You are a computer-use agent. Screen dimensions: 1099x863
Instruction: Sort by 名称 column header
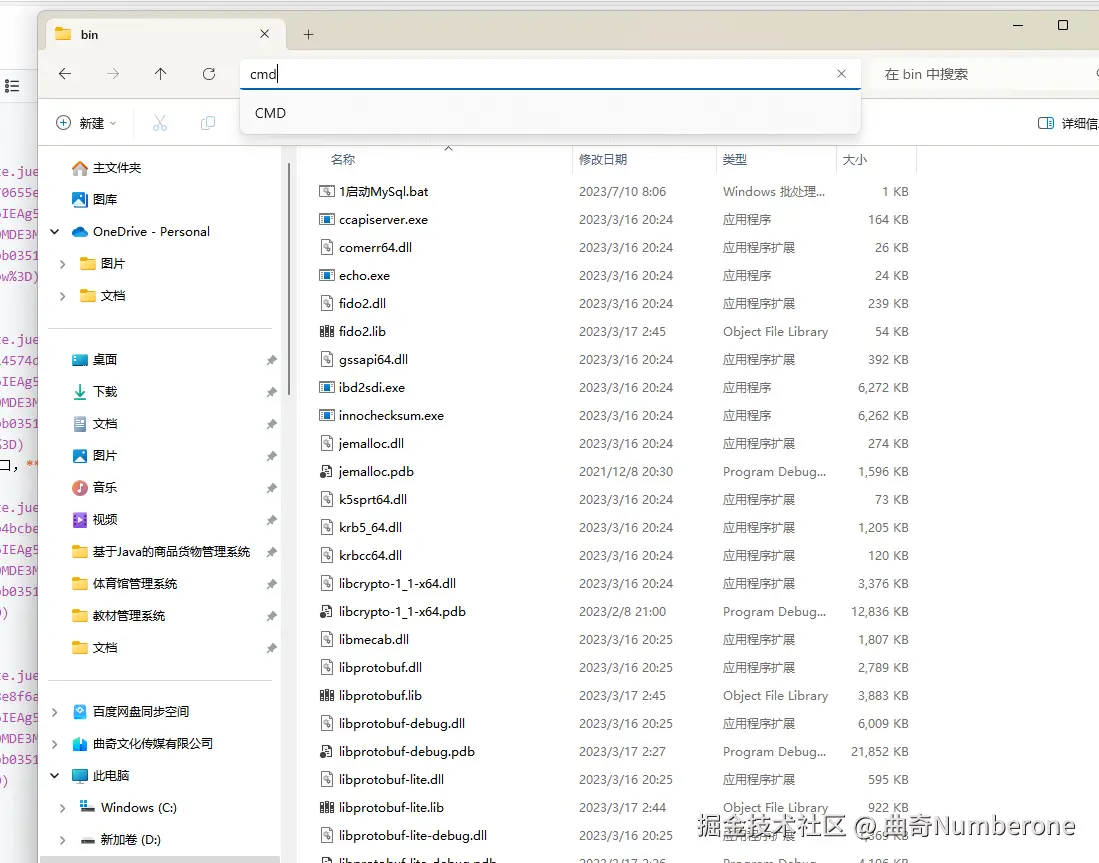(343, 160)
